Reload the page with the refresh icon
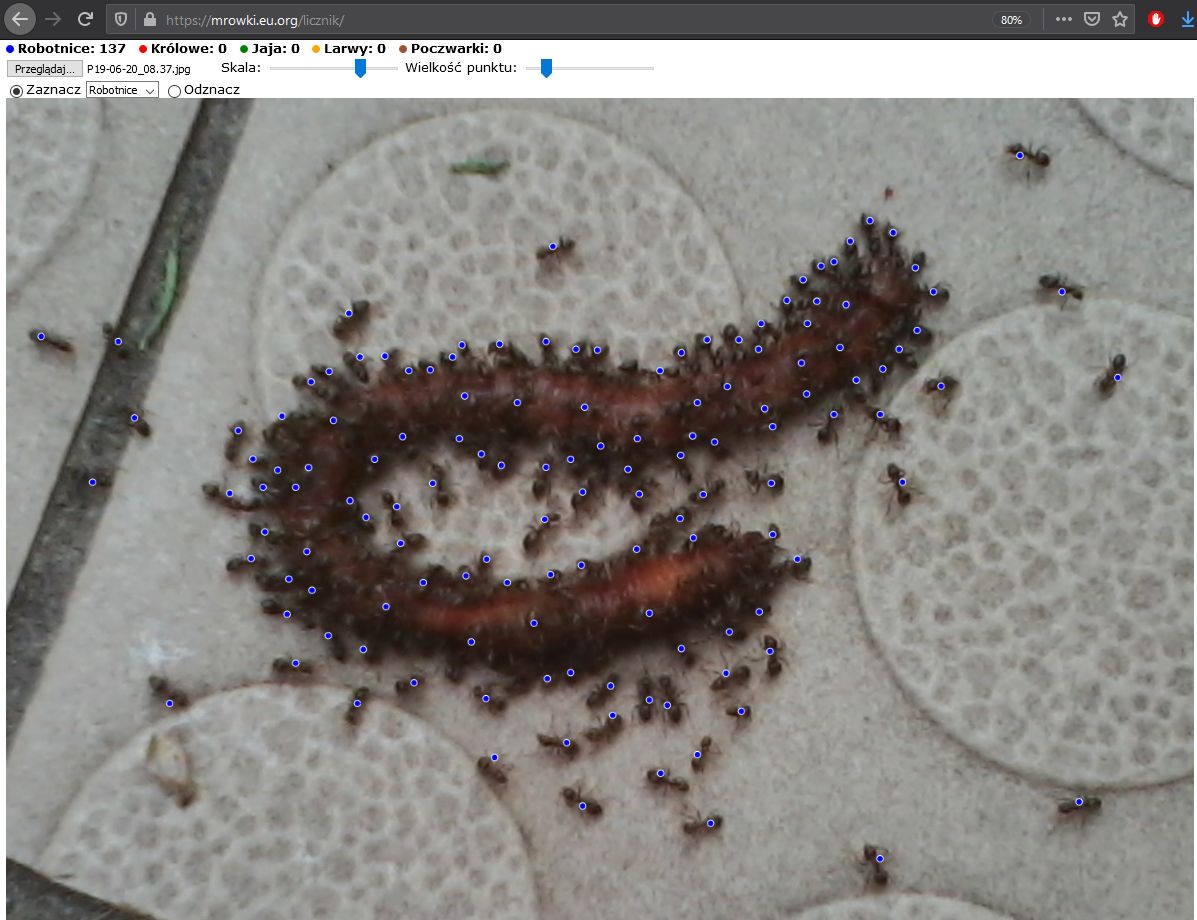Screen dimensions: 1197x920 point(86,19)
